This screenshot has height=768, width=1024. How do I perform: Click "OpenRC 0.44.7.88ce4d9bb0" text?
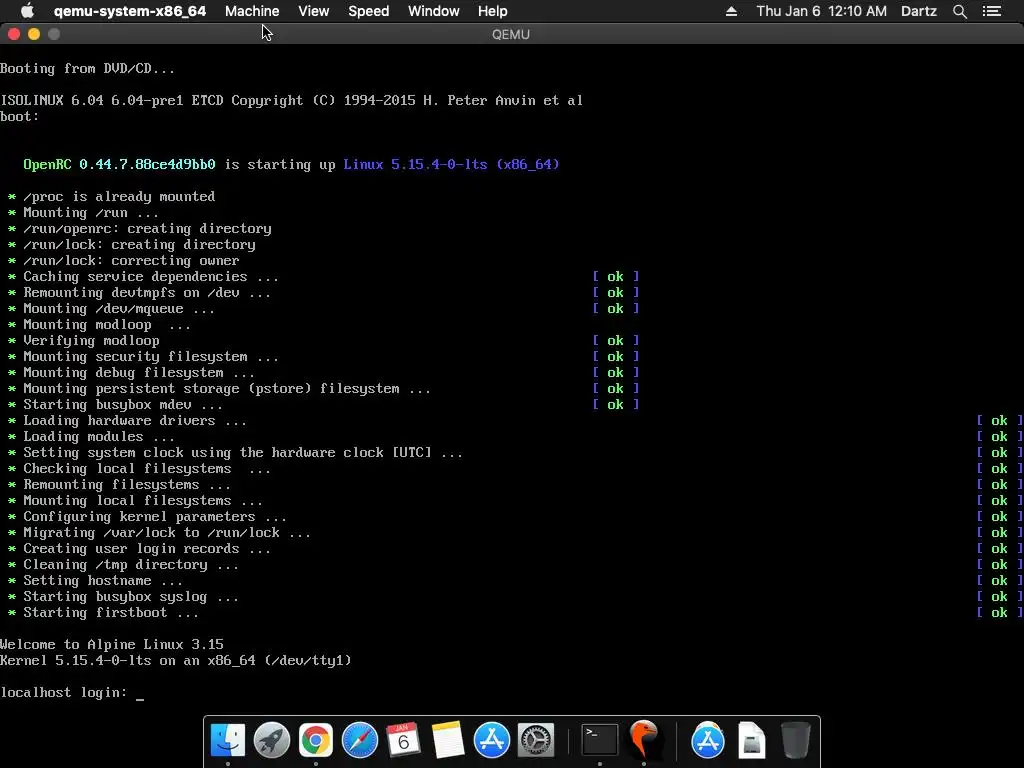[x=120, y=165]
